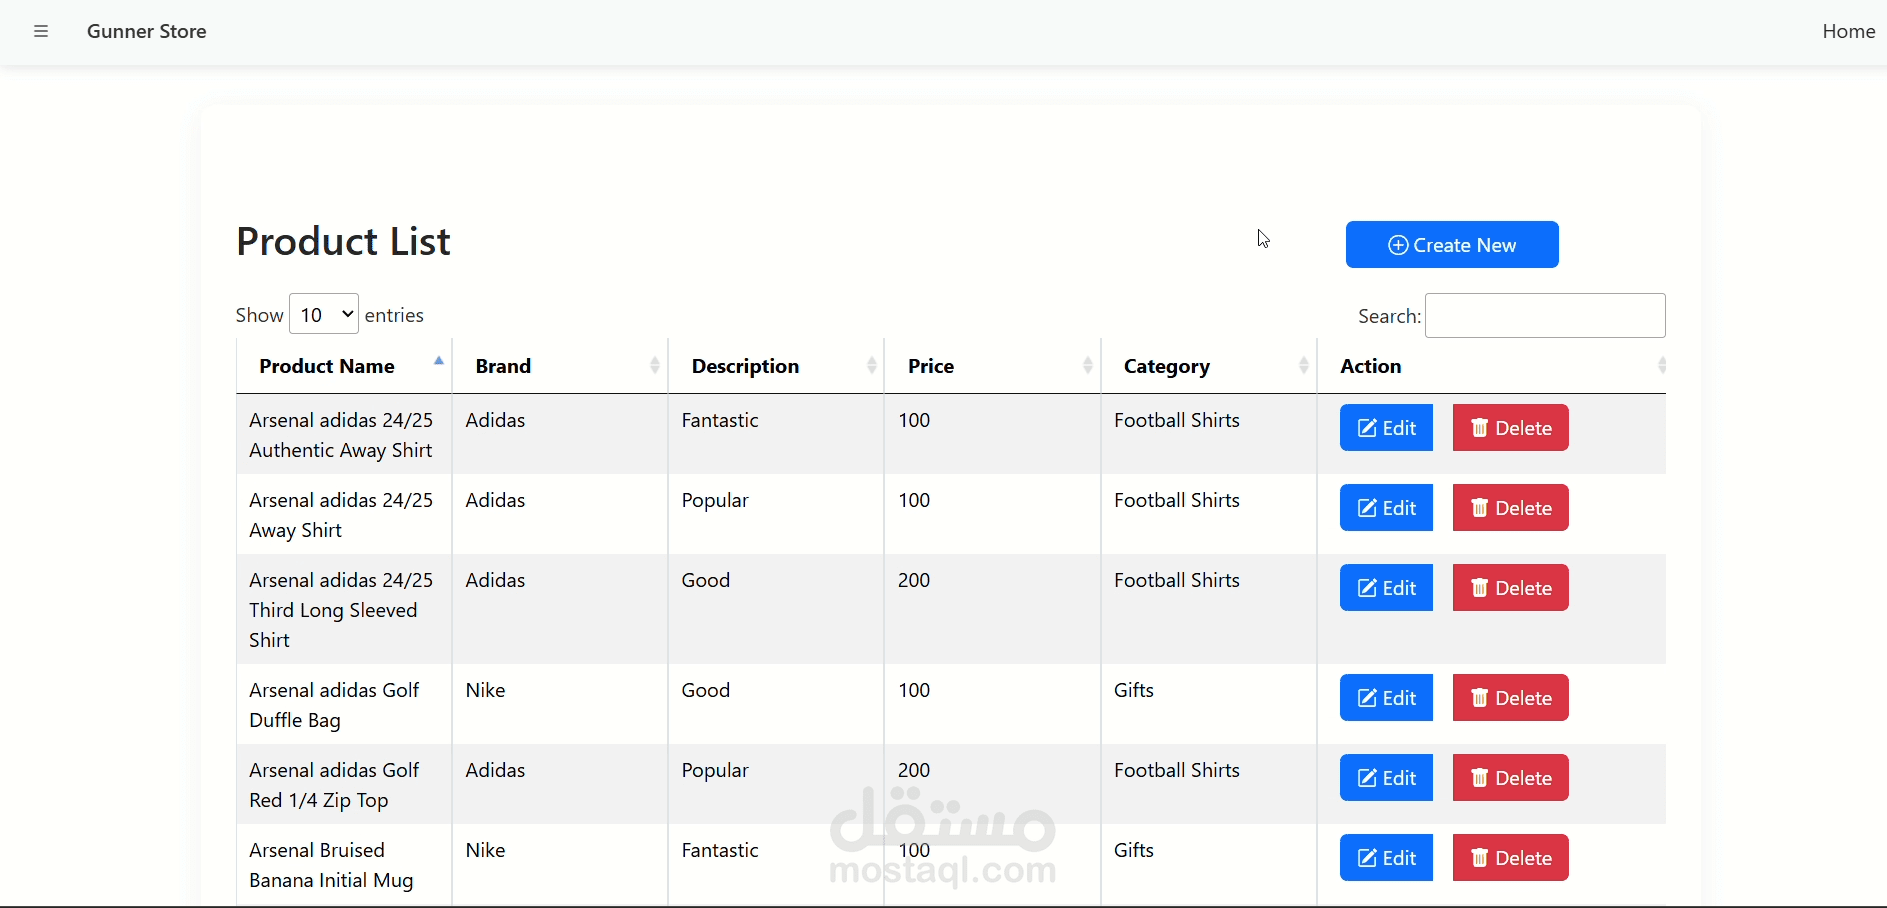1887x908 pixels.
Task: Click the Create New button
Action: pos(1452,245)
